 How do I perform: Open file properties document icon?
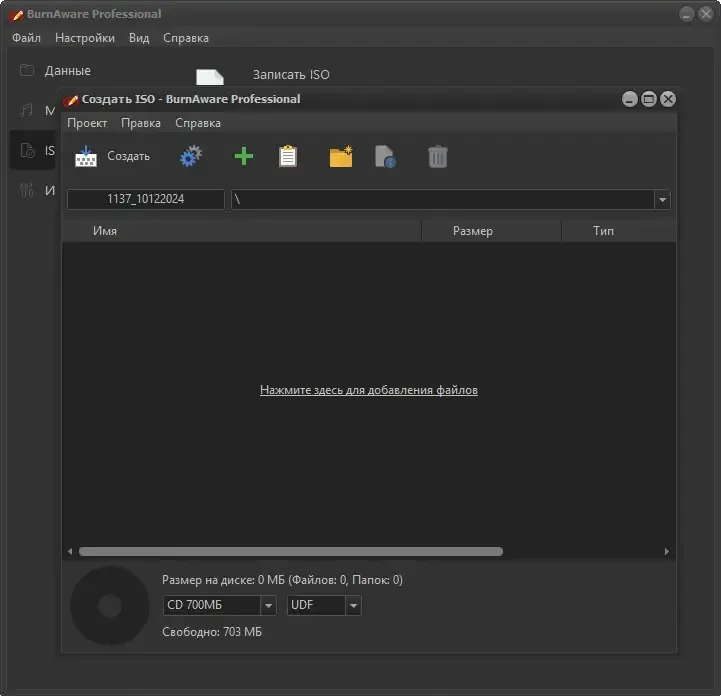point(385,156)
